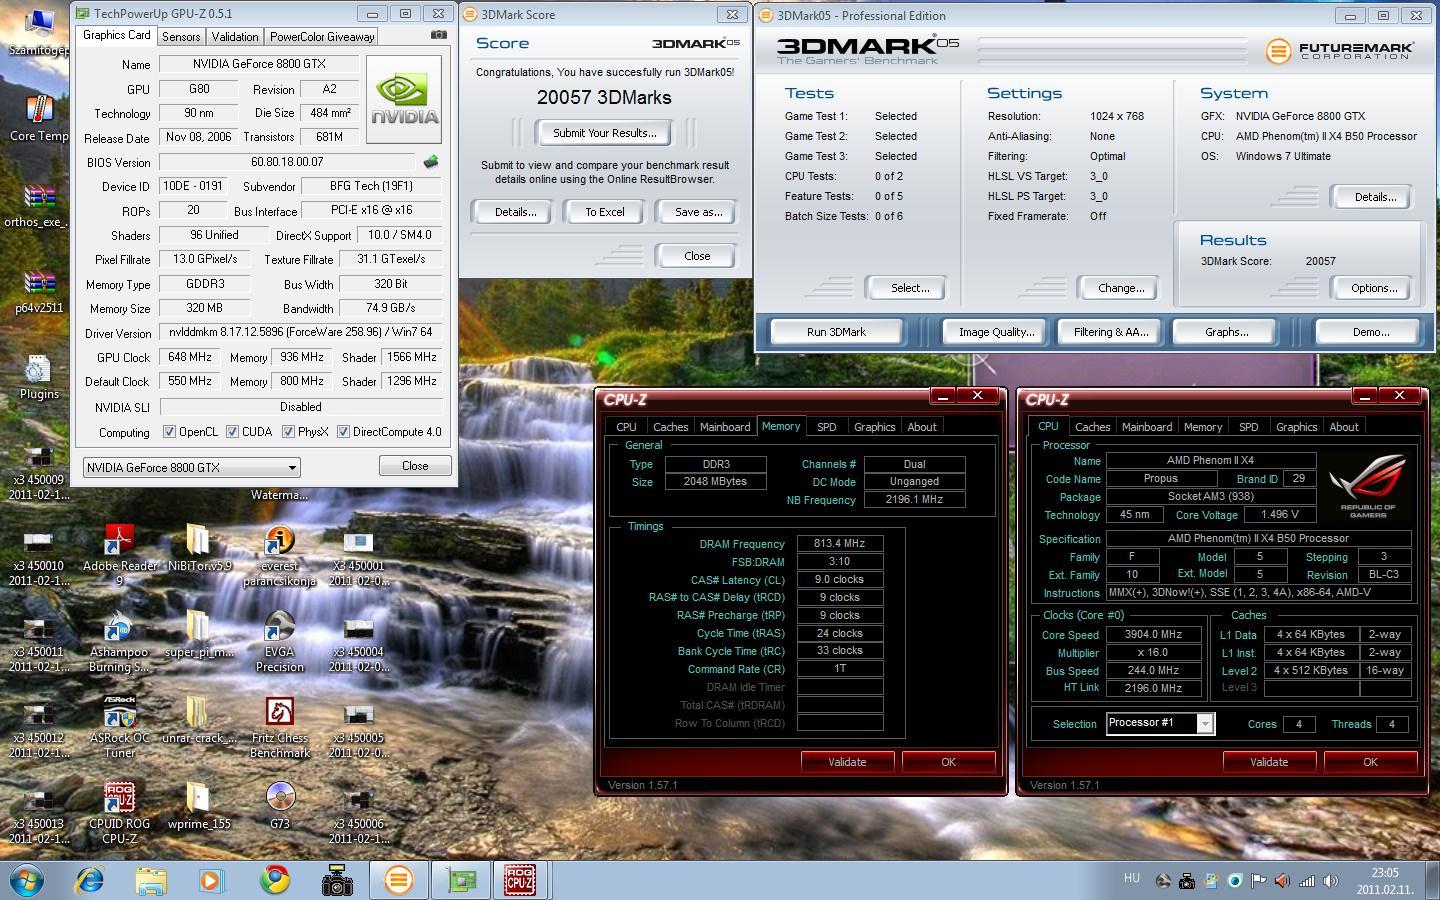Open SPD tab in the memory CPU-Z window
1440x900 pixels.
(x=826, y=427)
